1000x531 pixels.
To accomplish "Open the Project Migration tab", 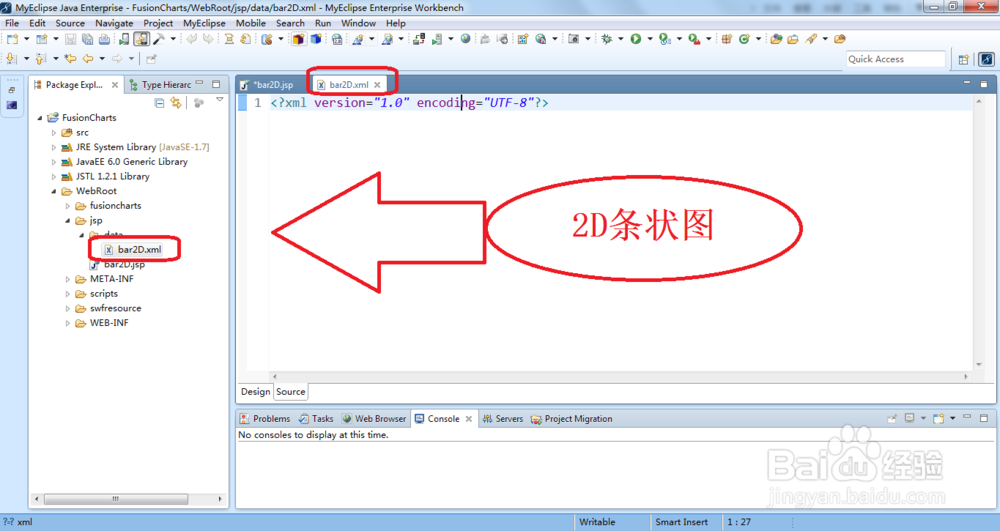I will pos(571,419).
